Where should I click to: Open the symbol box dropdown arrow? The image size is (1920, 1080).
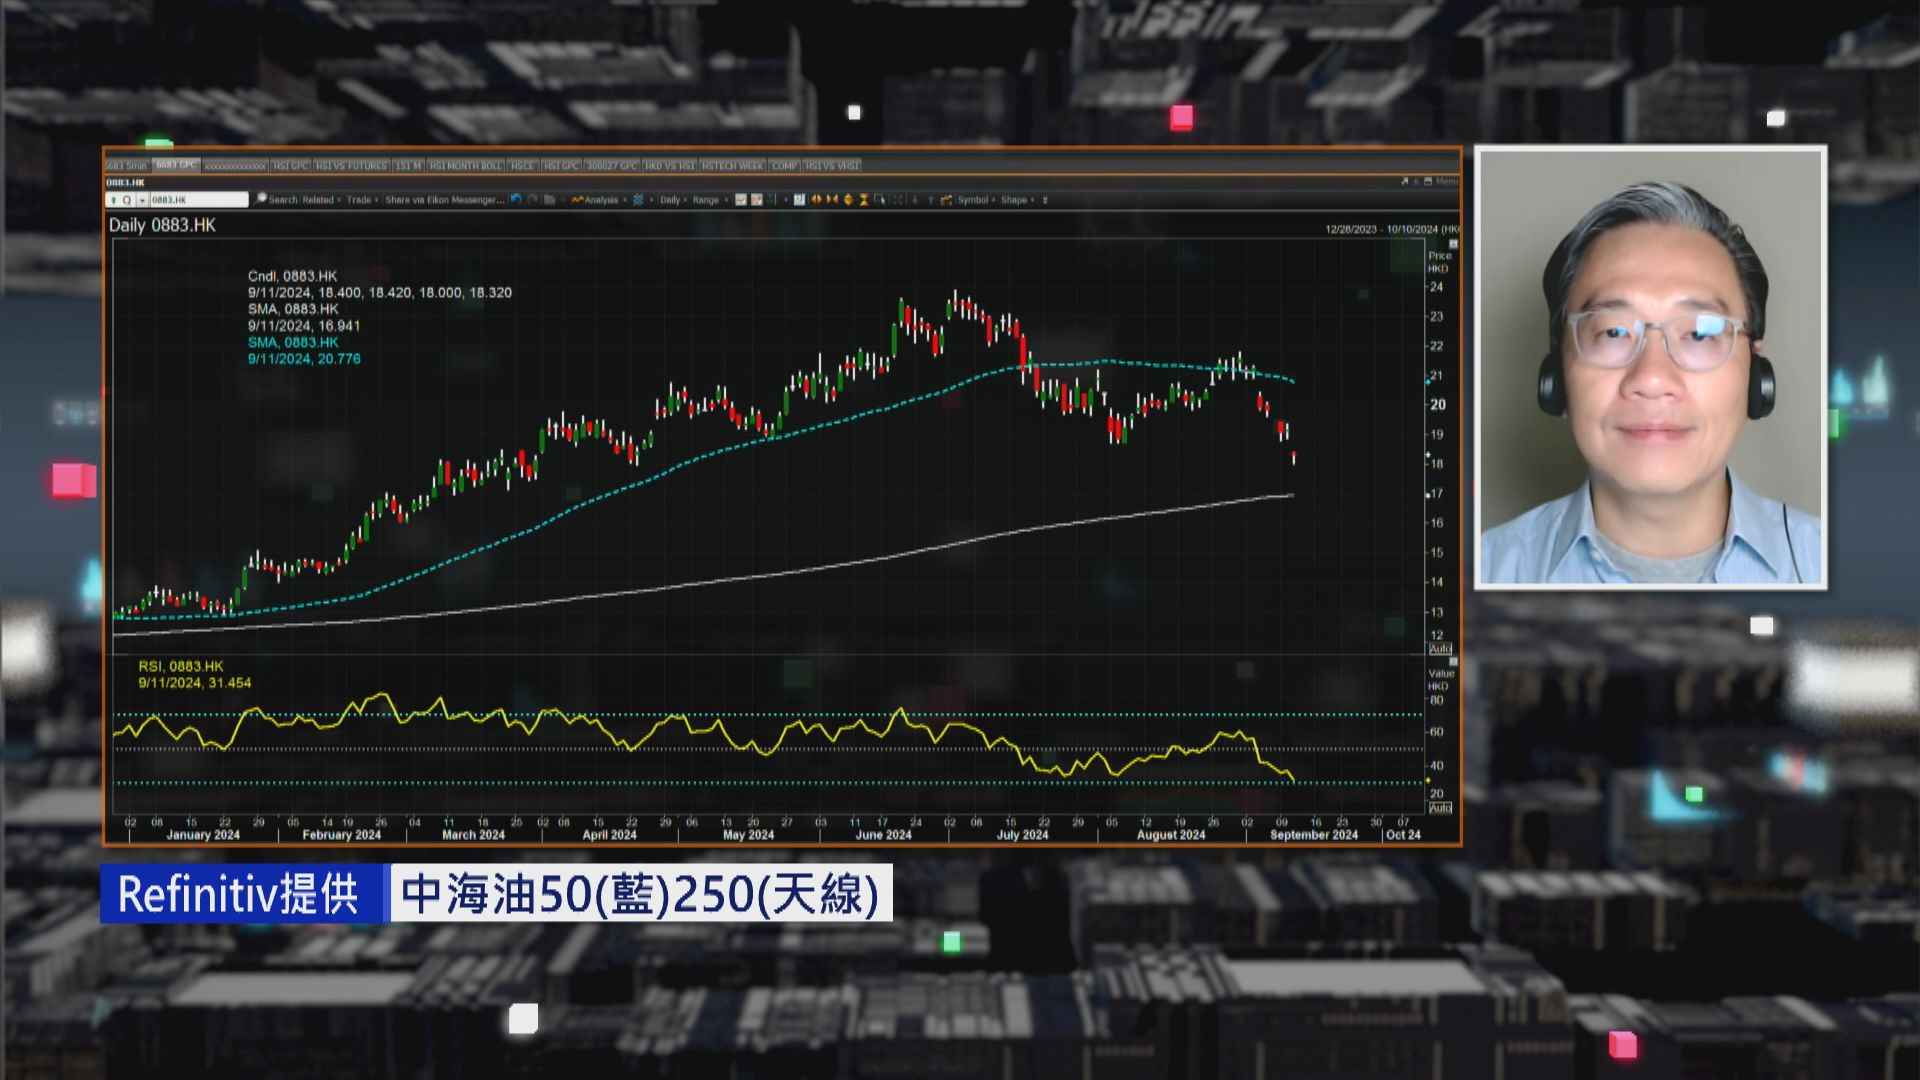(x=142, y=199)
